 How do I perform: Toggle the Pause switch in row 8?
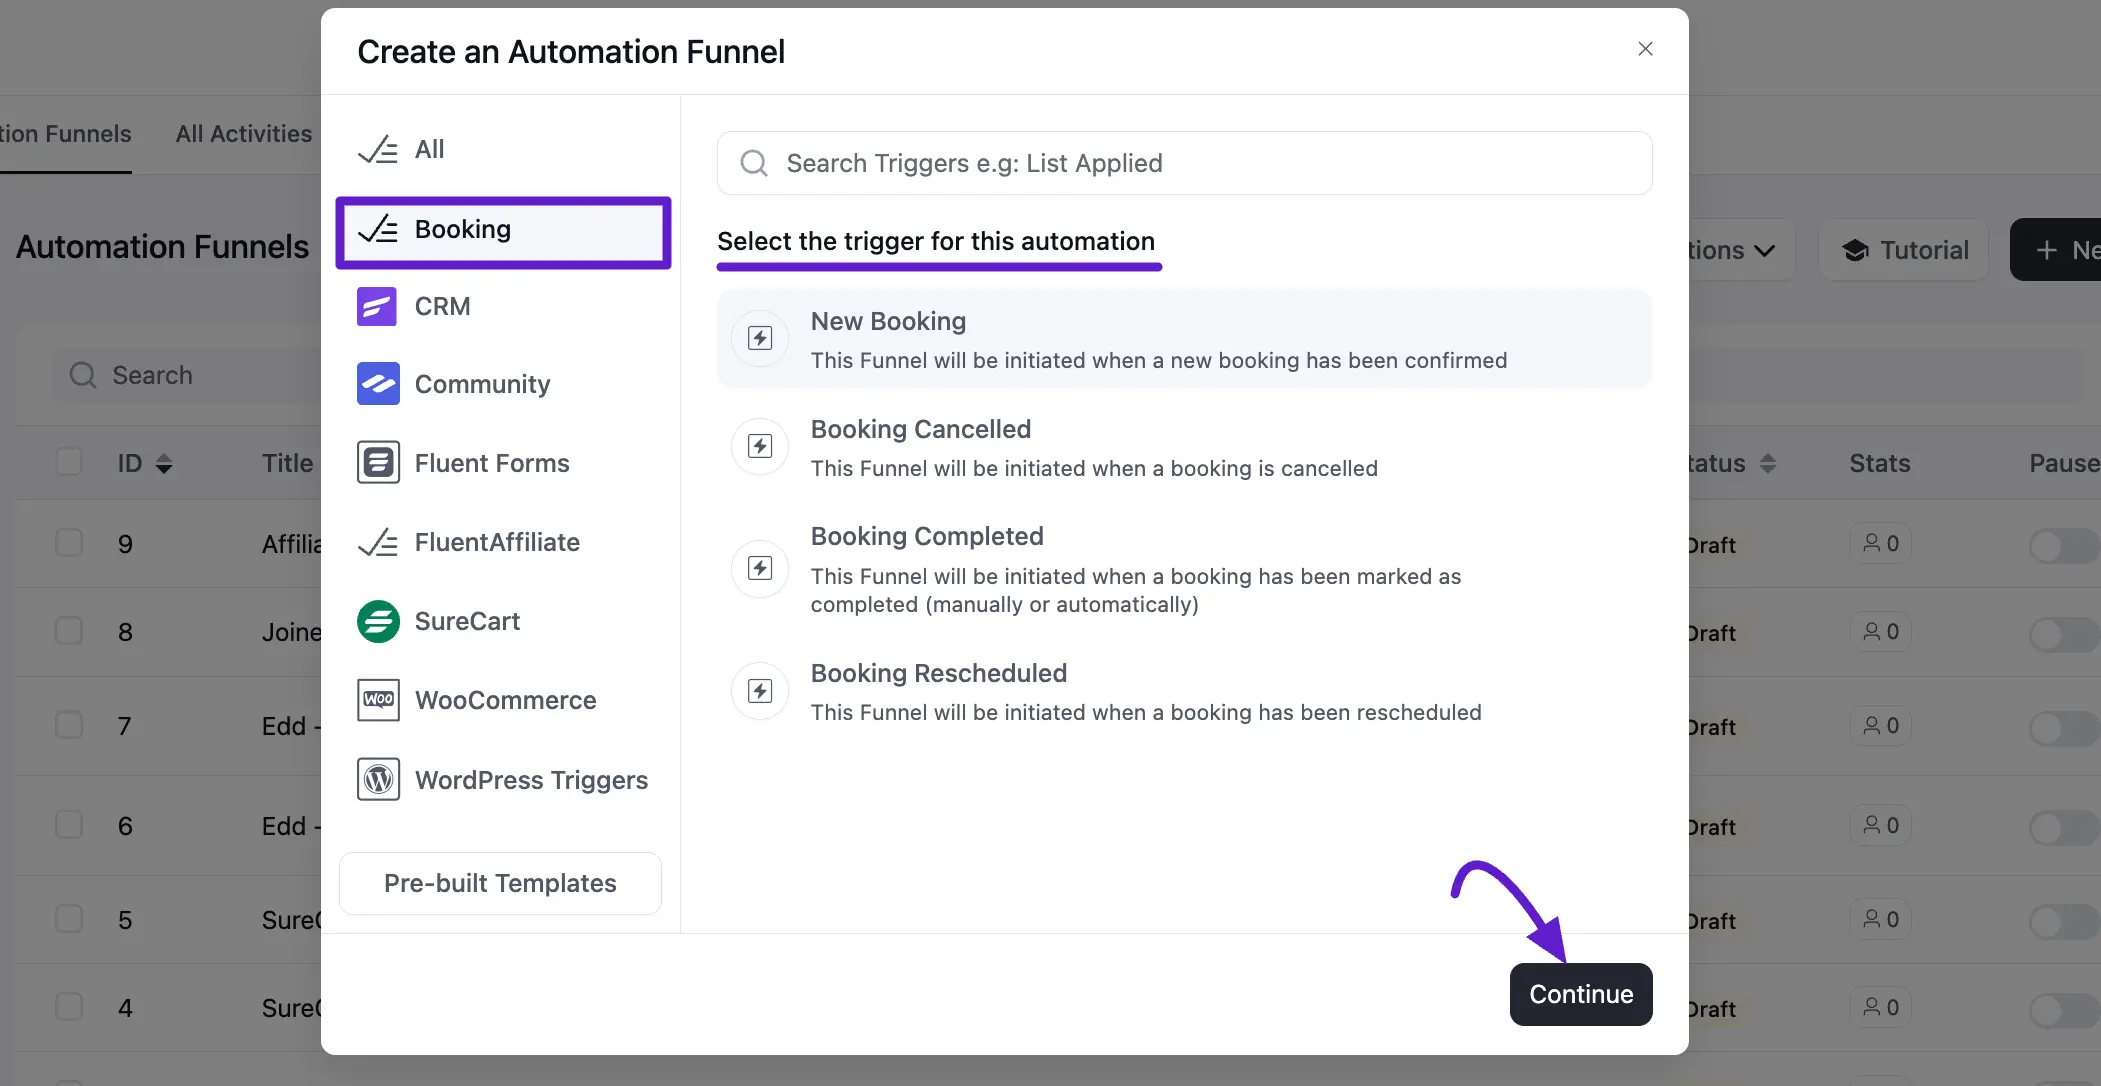coord(2064,634)
